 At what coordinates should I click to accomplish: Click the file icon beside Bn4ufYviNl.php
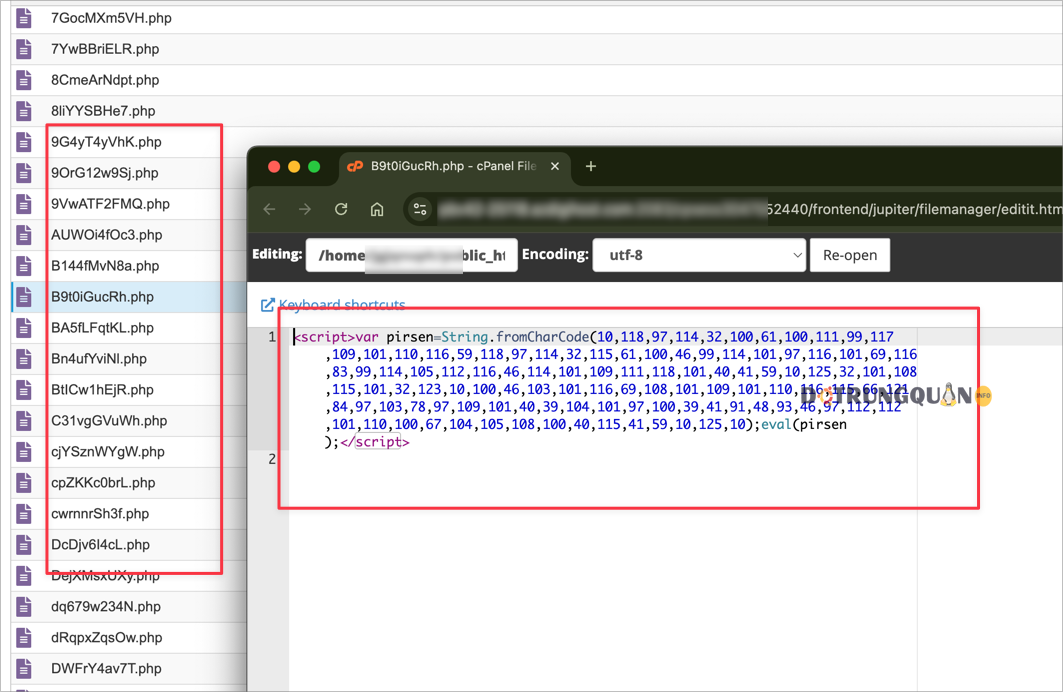click(x=24, y=359)
